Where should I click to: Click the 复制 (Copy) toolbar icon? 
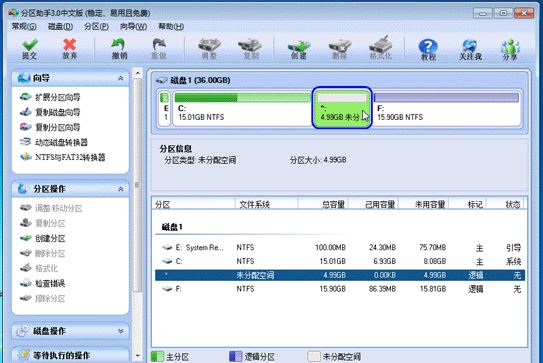(x=250, y=49)
